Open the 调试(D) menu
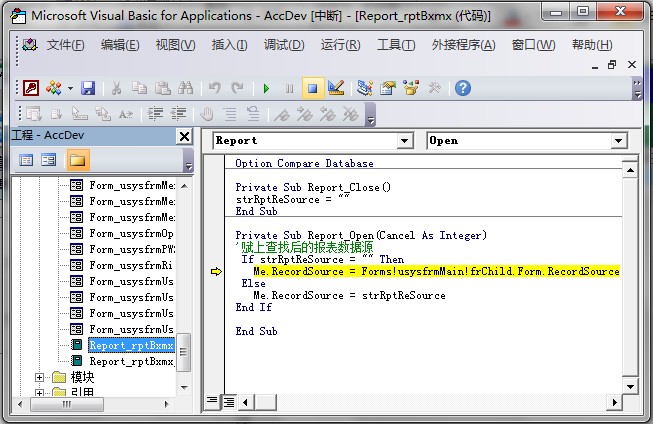Image resolution: width=653 pixels, height=424 pixels. tap(284, 45)
